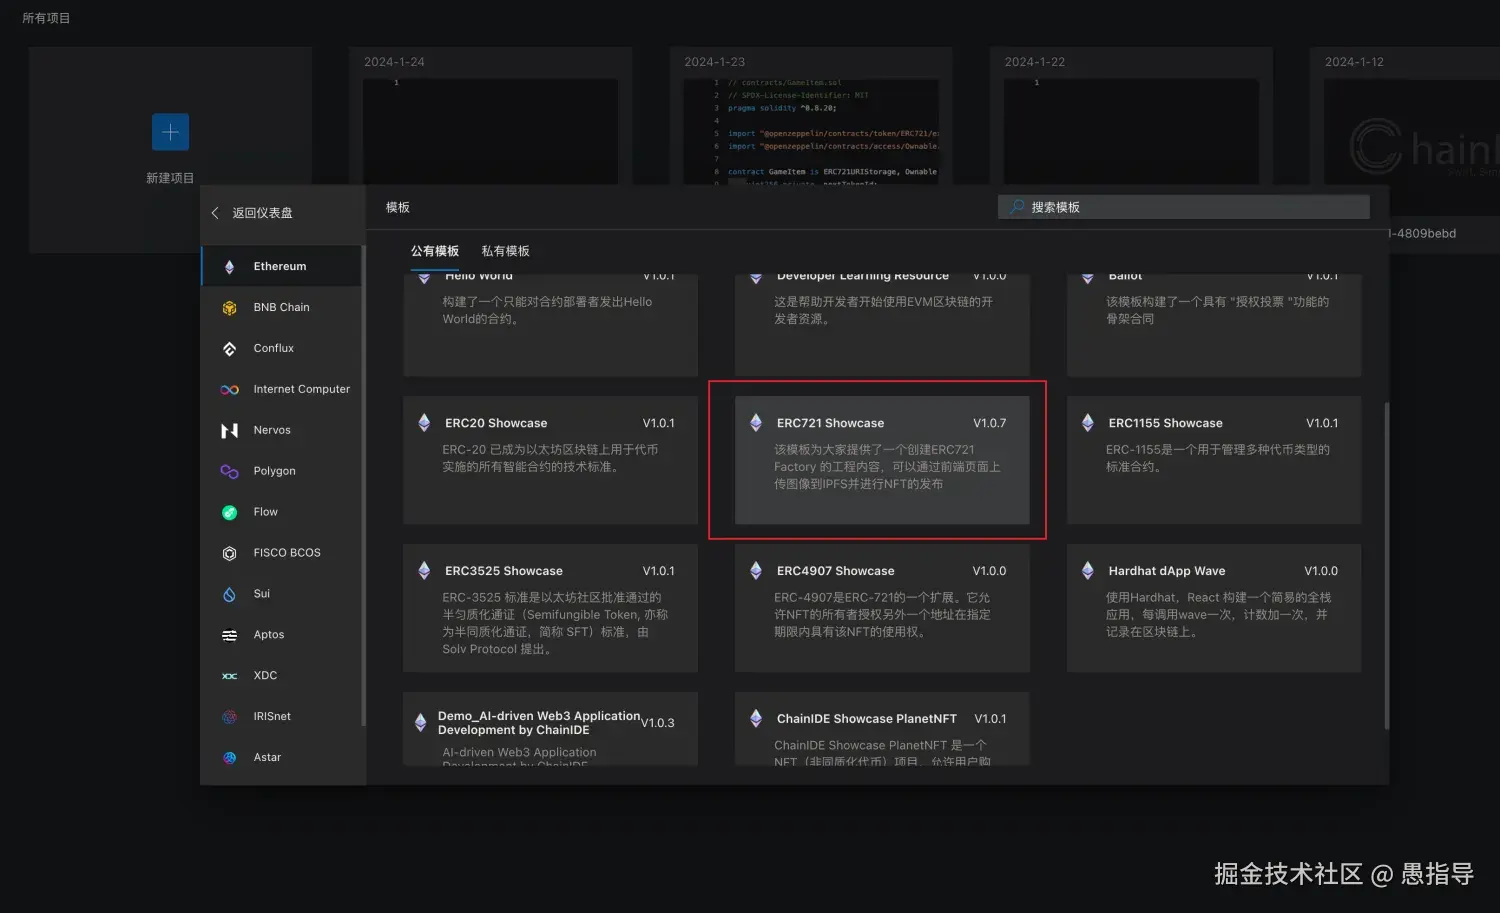Click V1.0.3 version on Demo_AI-driven card
The height and width of the screenshot is (913, 1500).
[x=658, y=723]
